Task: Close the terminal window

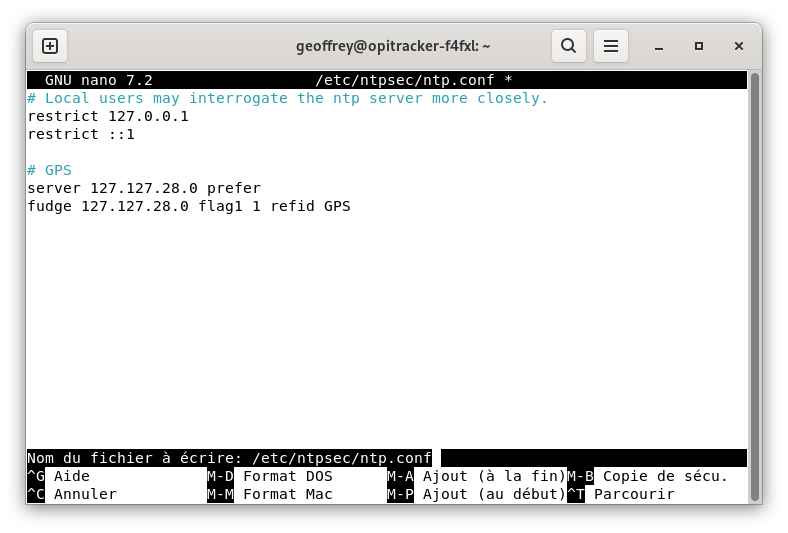Action: (x=738, y=46)
